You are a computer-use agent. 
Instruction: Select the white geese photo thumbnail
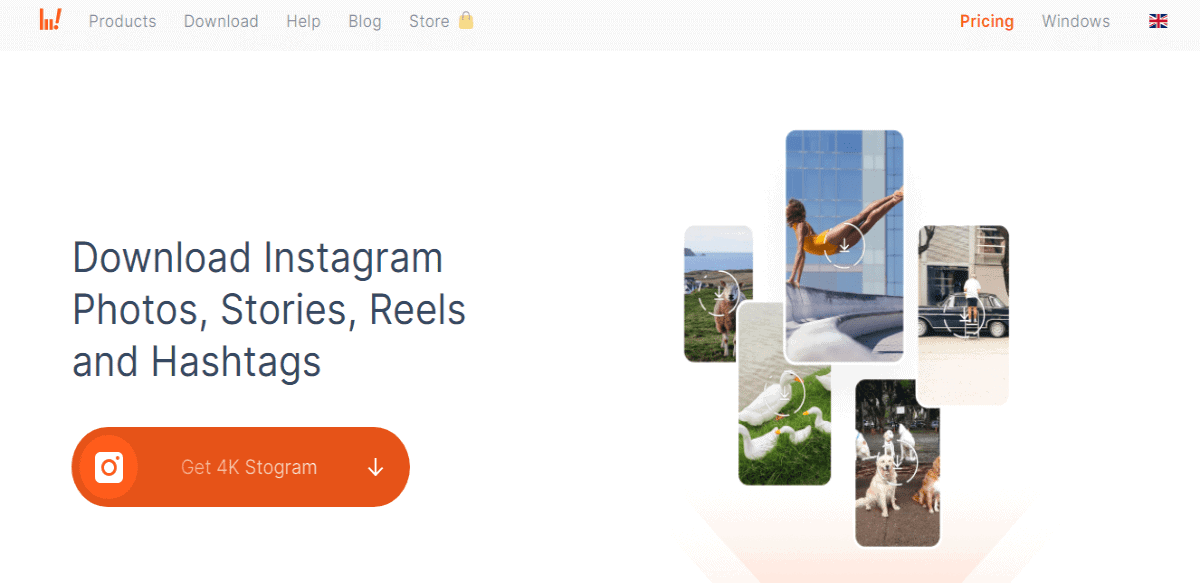point(785,393)
